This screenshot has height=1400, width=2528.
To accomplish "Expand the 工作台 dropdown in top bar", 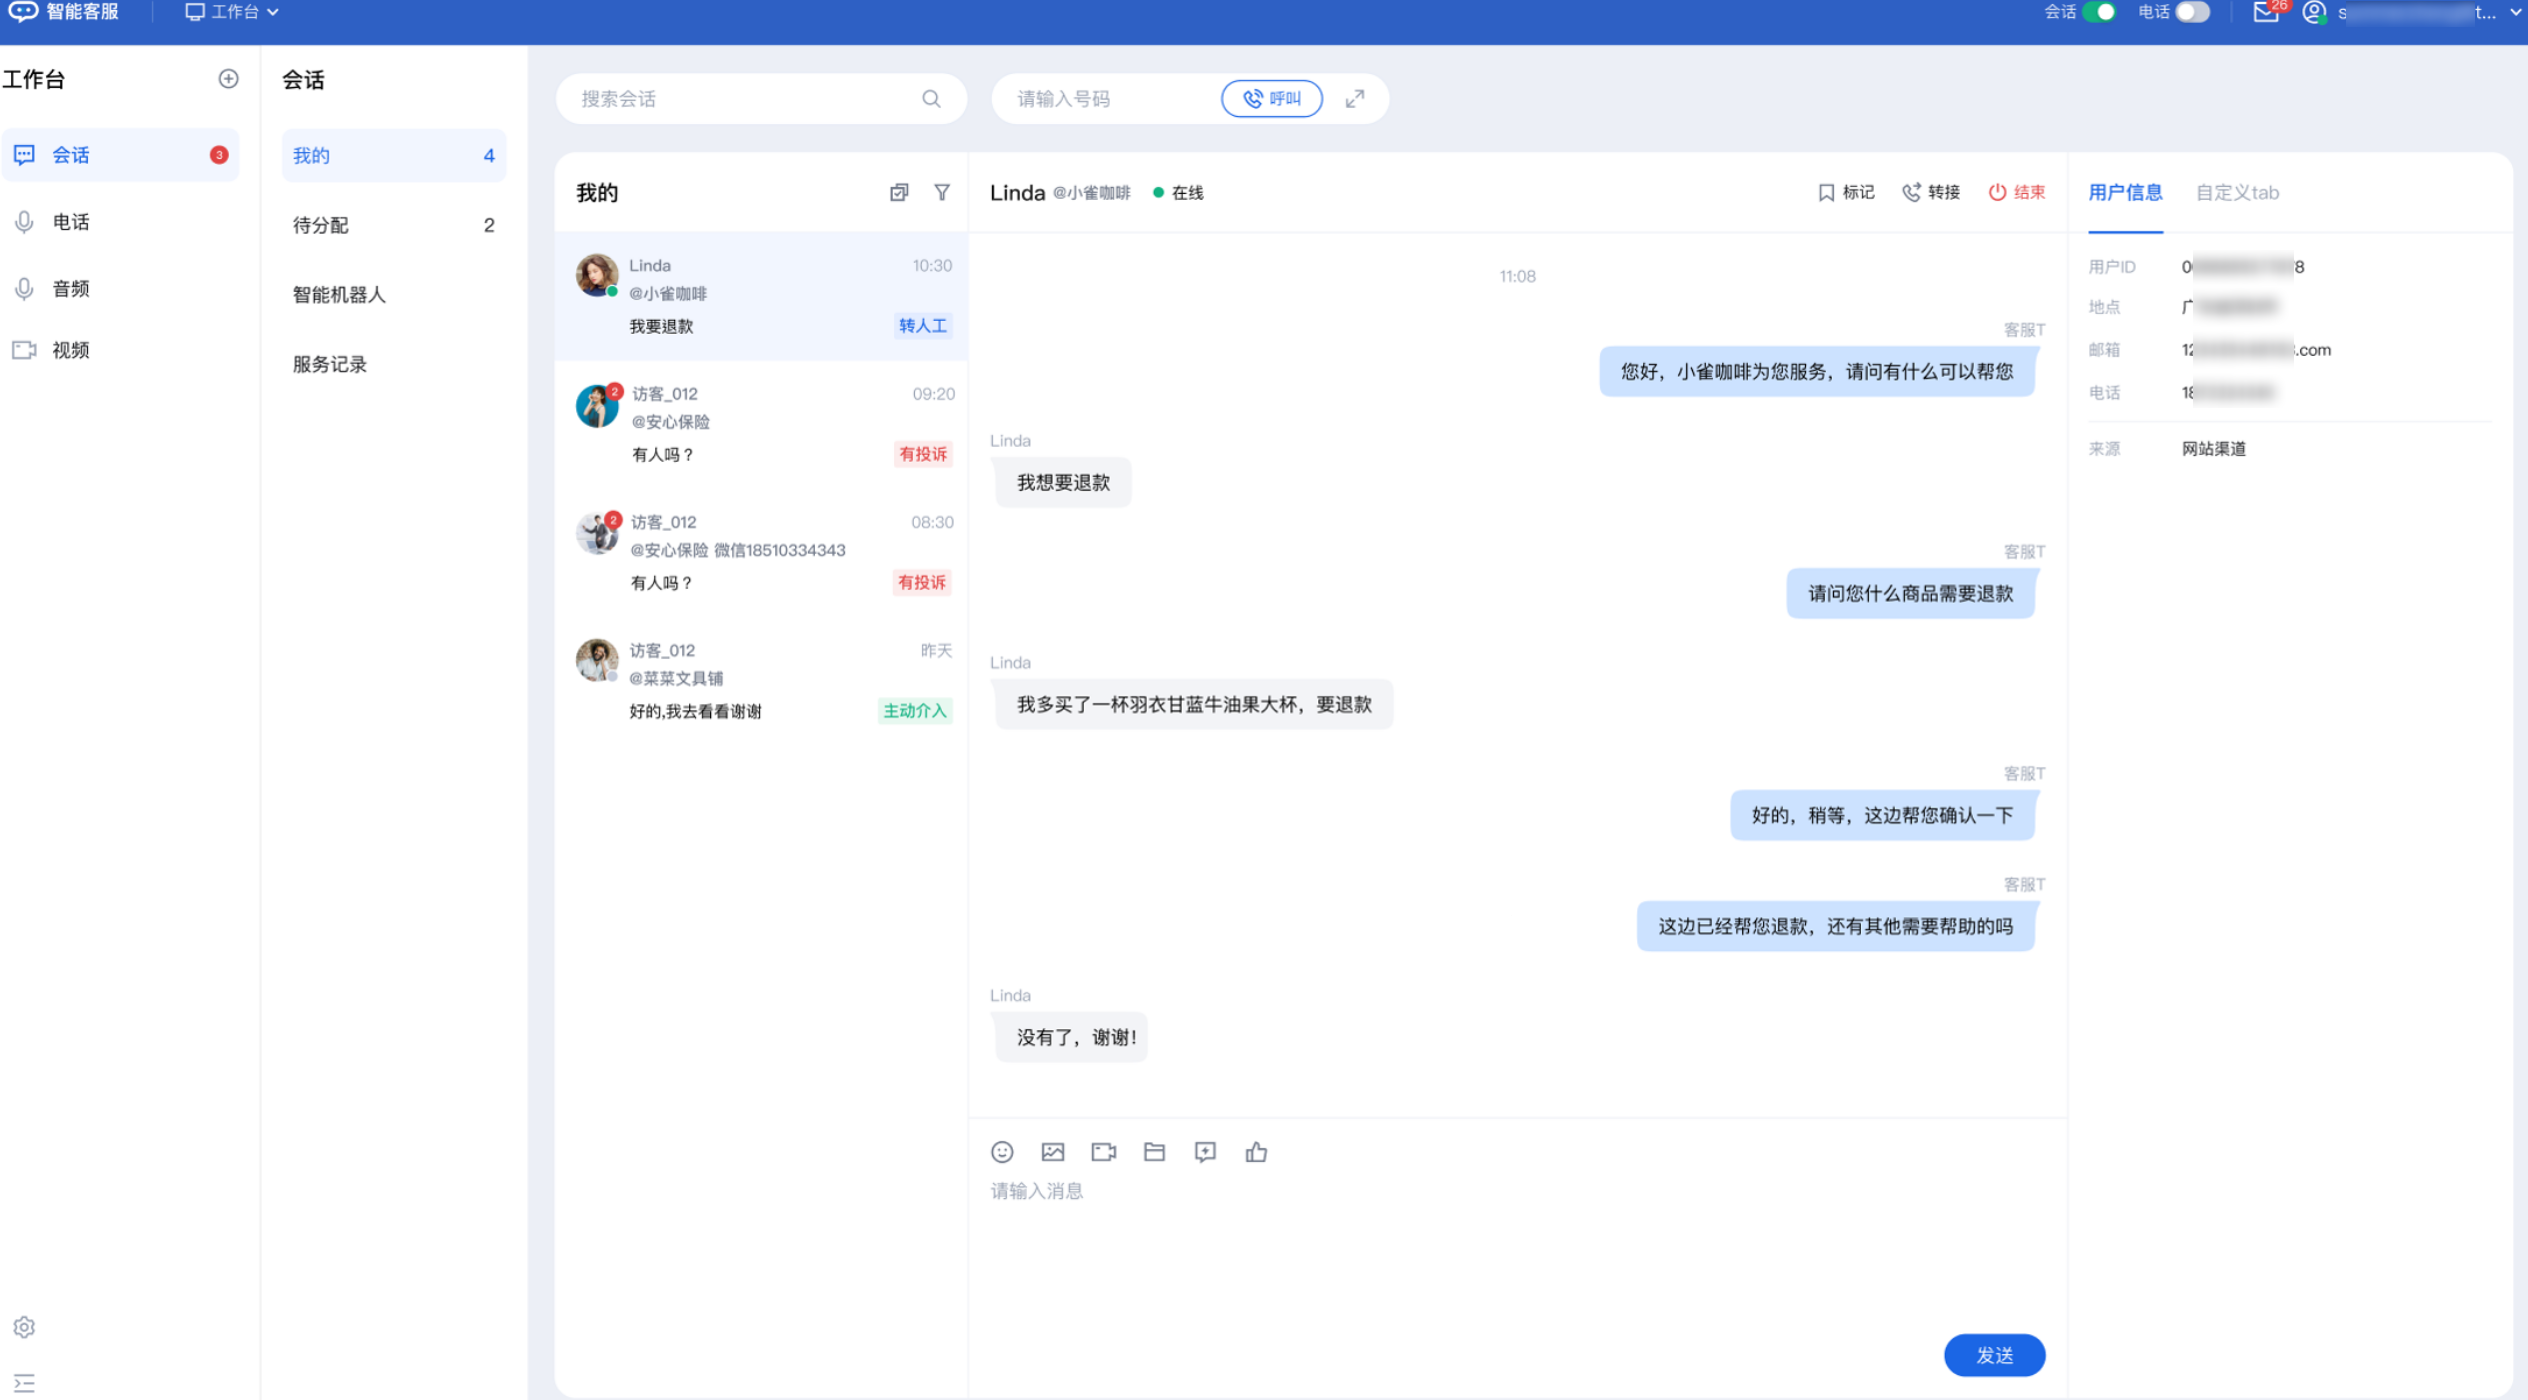I will pyautogui.click(x=233, y=12).
